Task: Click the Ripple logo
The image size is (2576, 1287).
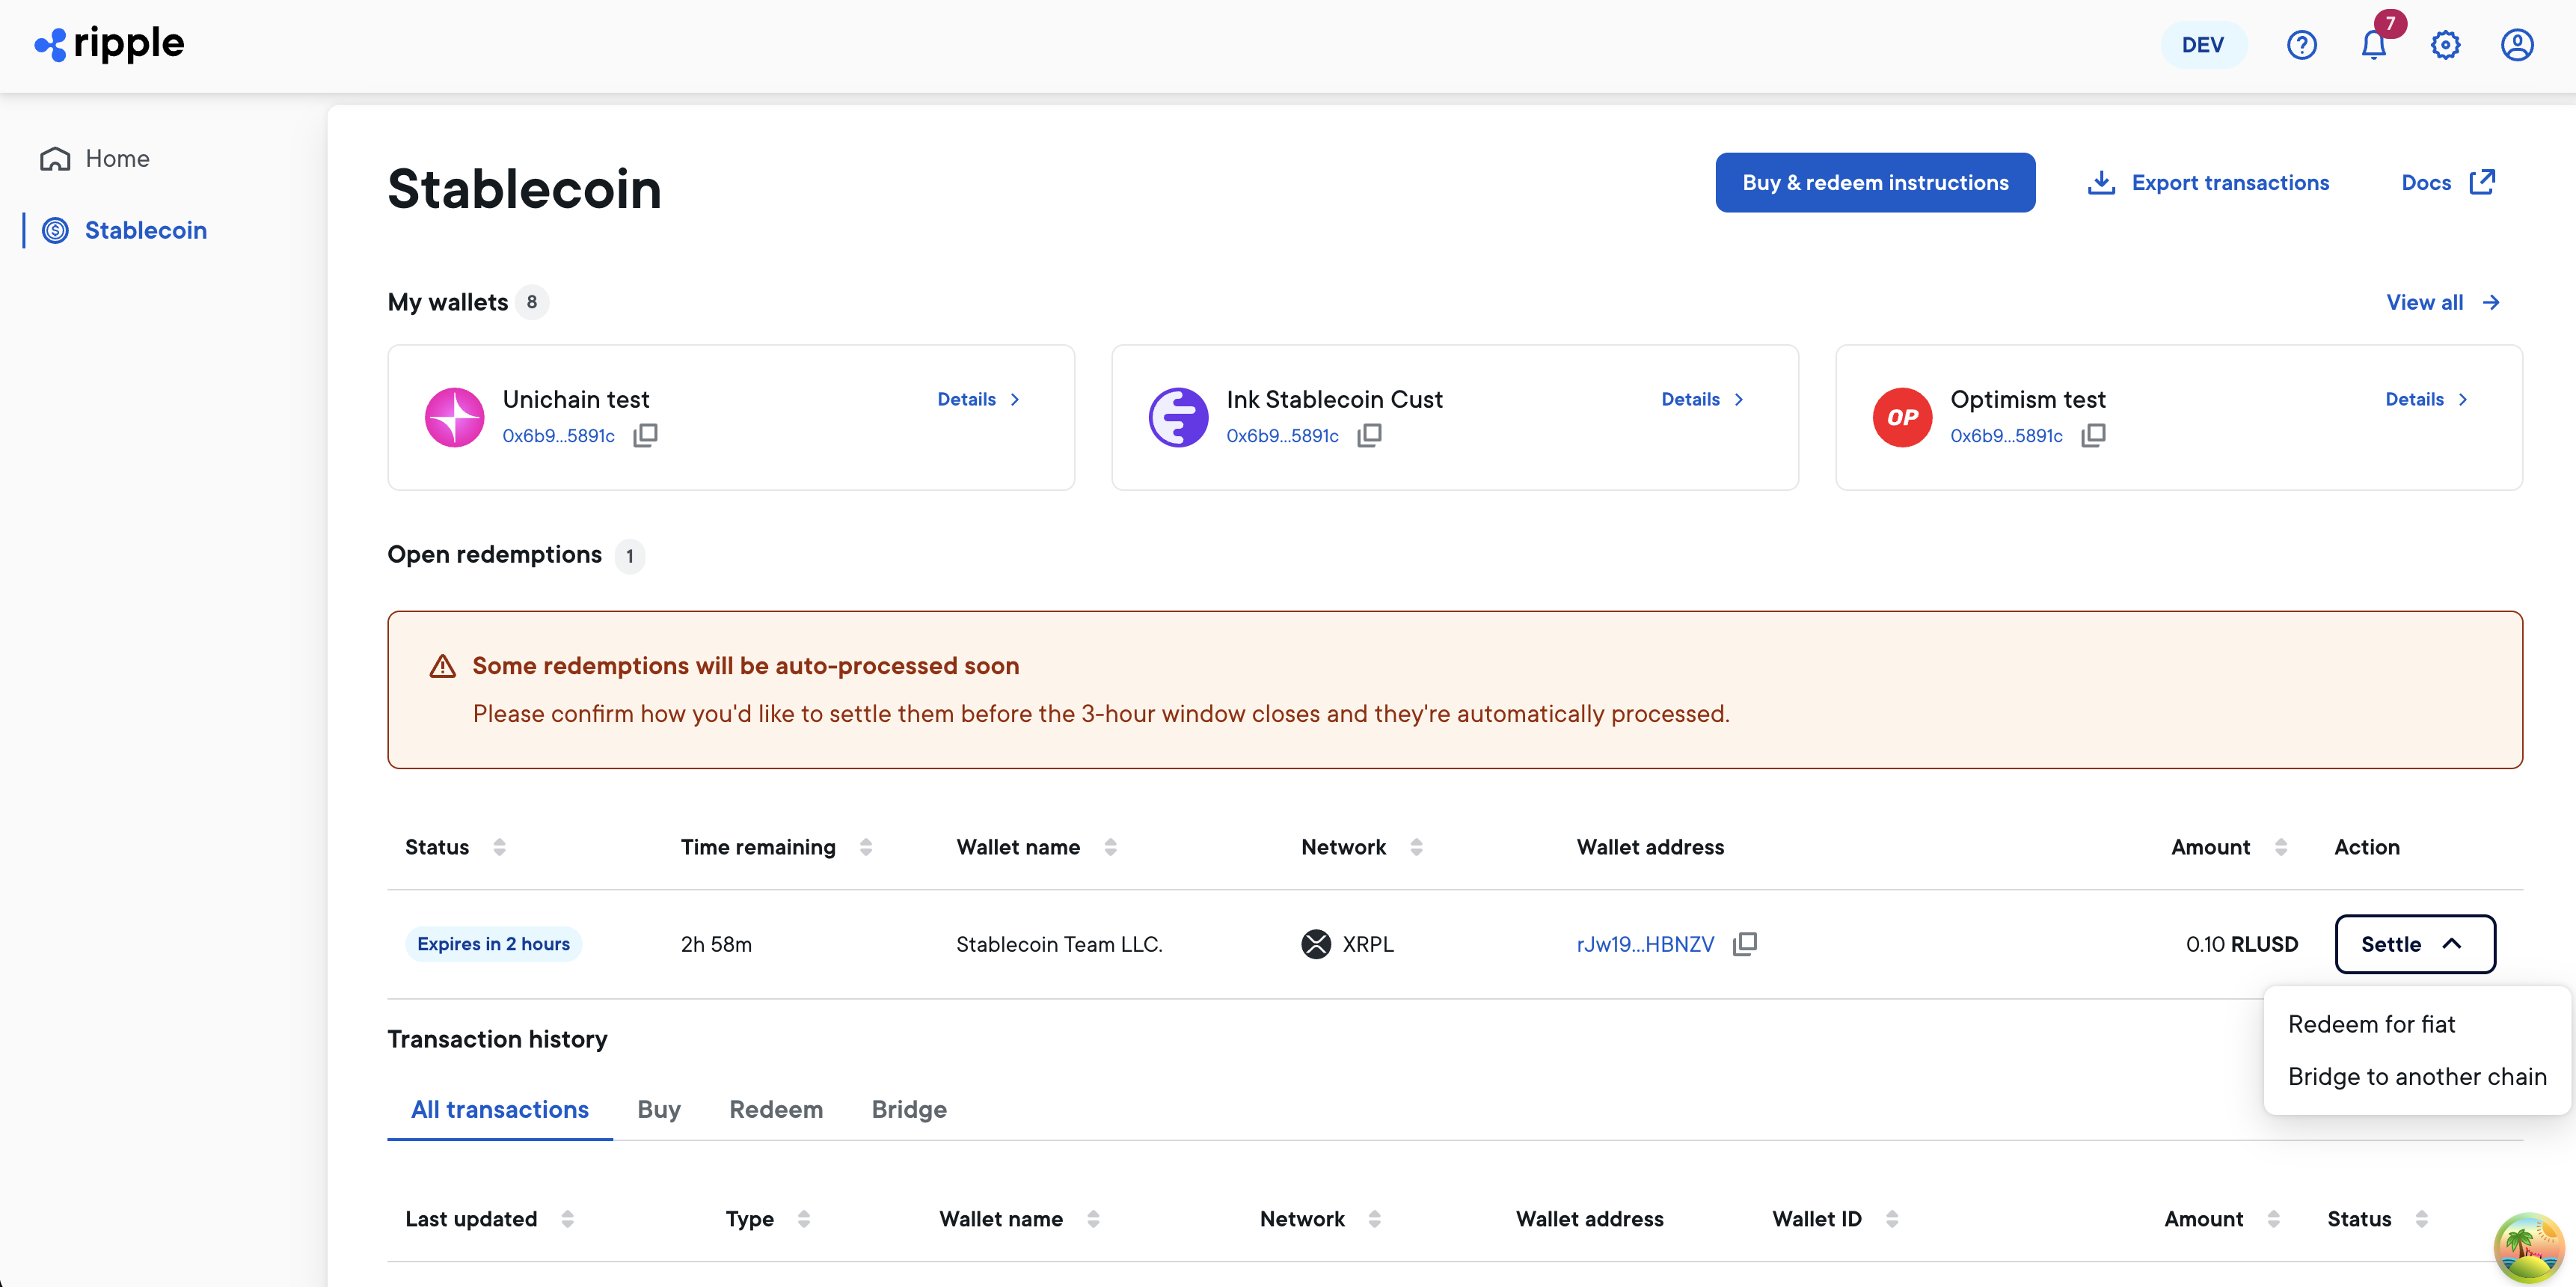Action: point(109,44)
